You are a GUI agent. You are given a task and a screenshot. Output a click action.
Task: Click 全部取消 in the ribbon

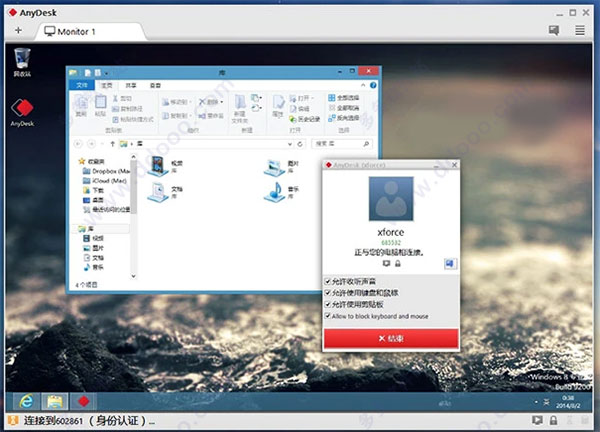coord(344,108)
